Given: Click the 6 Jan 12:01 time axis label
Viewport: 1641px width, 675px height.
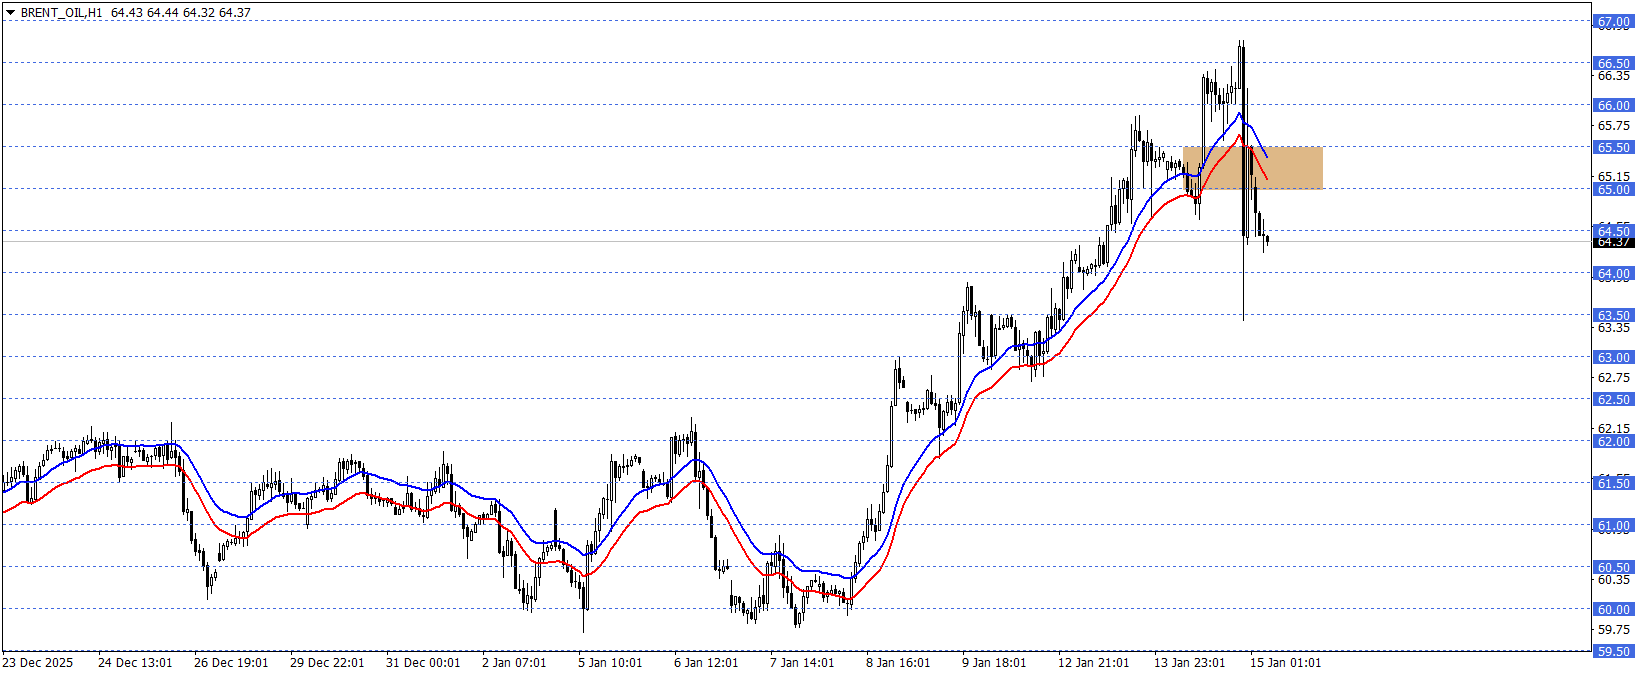Looking at the screenshot, I should point(706,663).
